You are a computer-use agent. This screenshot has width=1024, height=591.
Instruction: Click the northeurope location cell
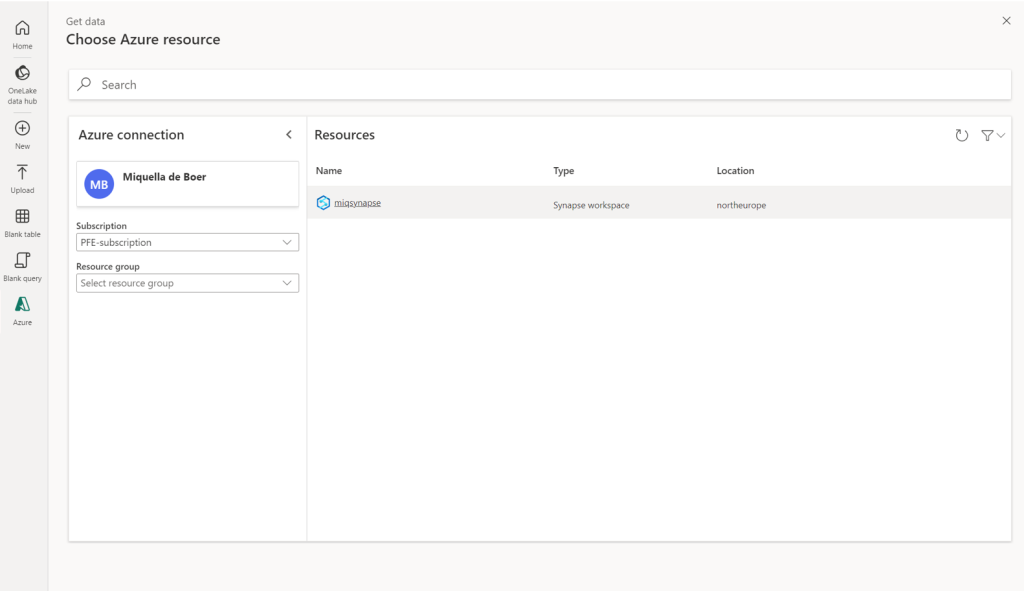click(x=741, y=205)
